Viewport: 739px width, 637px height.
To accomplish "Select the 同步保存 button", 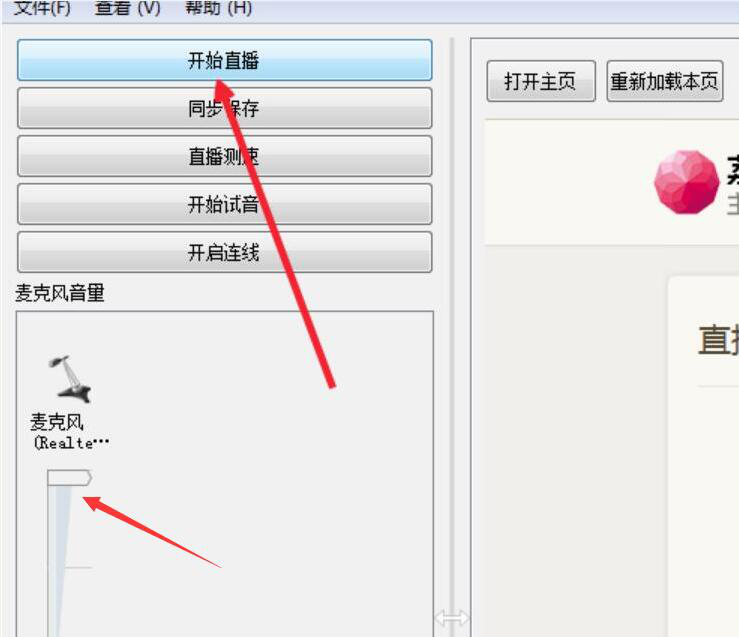I will (x=224, y=108).
